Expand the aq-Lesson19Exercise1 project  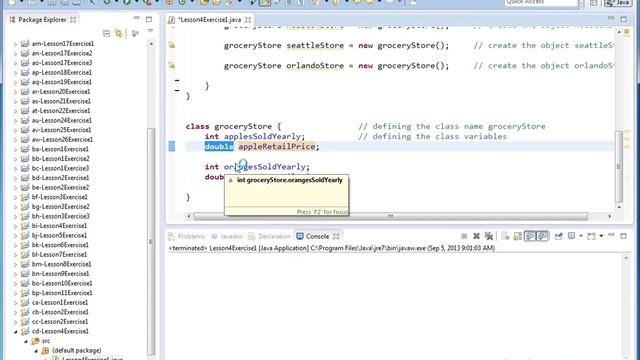pos(16,82)
